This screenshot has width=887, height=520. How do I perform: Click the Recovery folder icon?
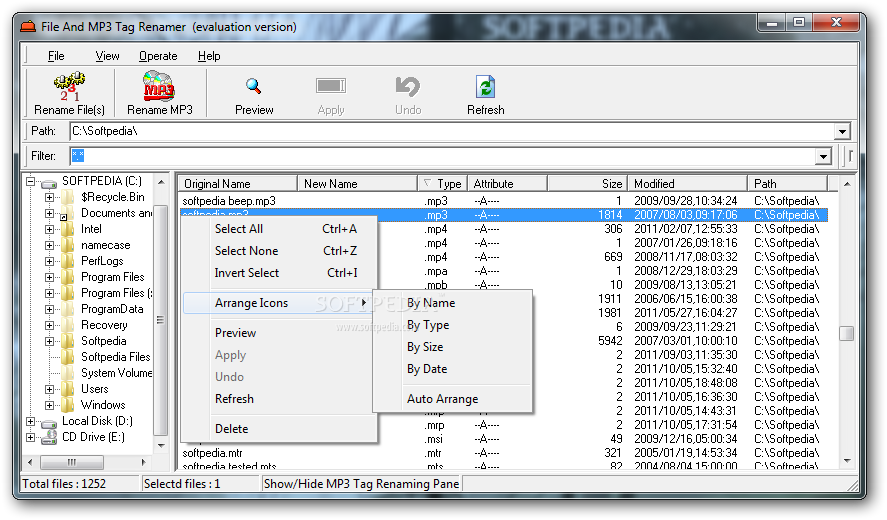pos(68,325)
